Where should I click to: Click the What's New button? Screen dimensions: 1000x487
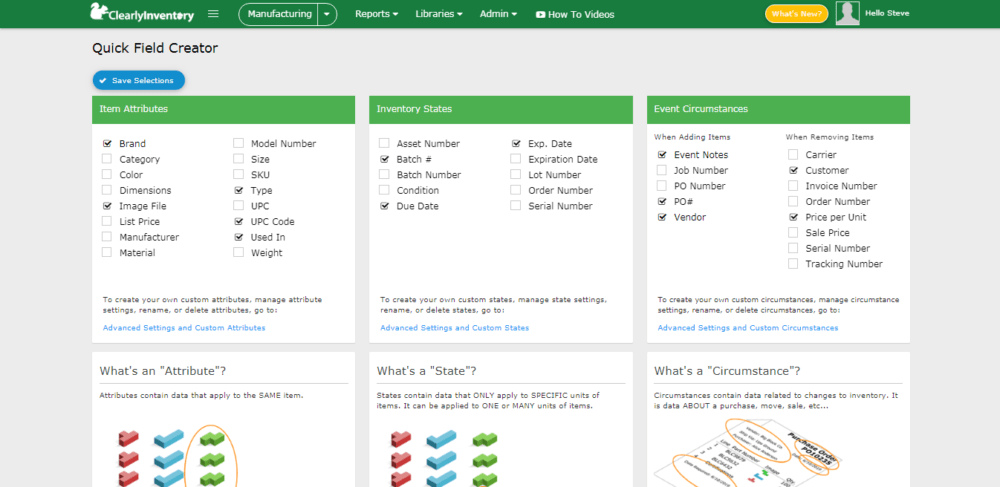click(x=797, y=13)
